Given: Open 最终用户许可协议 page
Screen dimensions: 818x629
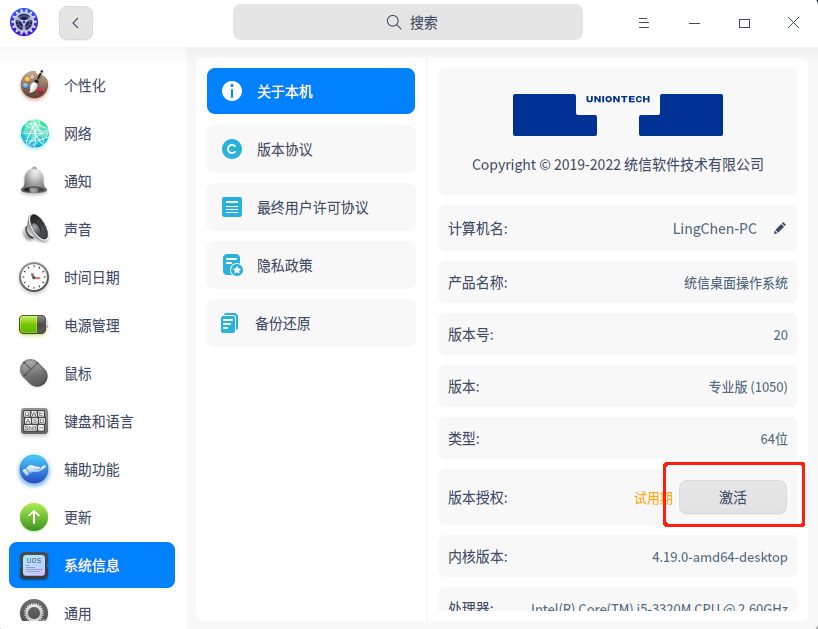Looking at the screenshot, I should (x=311, y=207).
